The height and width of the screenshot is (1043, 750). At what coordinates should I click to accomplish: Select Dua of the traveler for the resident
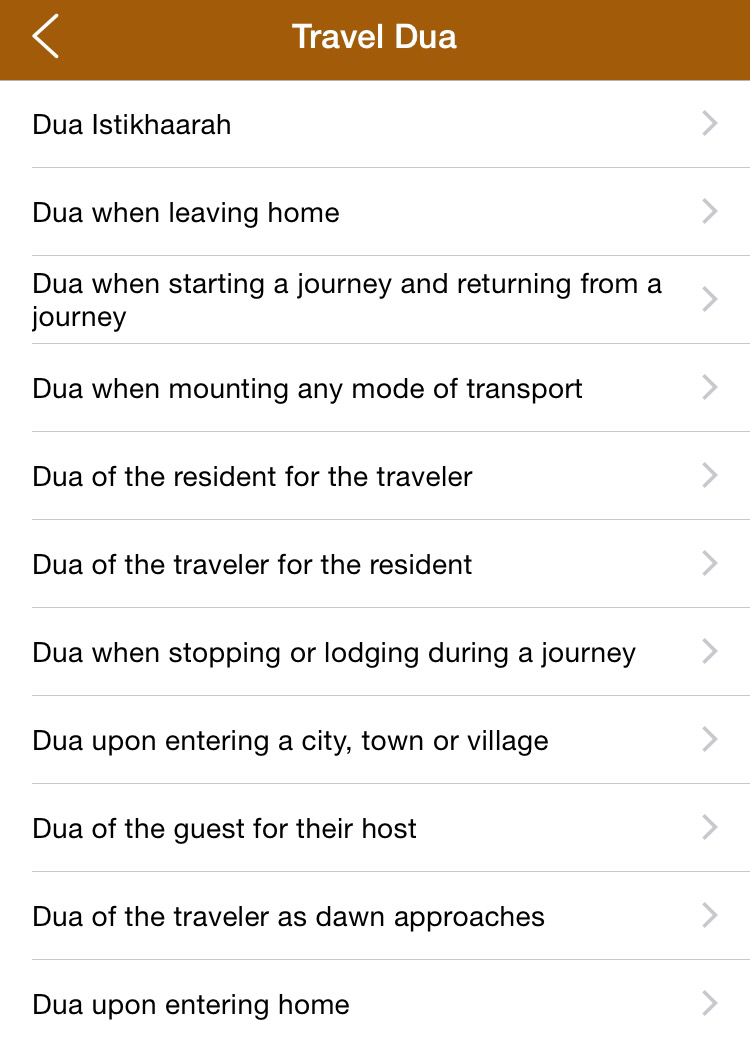(x=252, y=565)
